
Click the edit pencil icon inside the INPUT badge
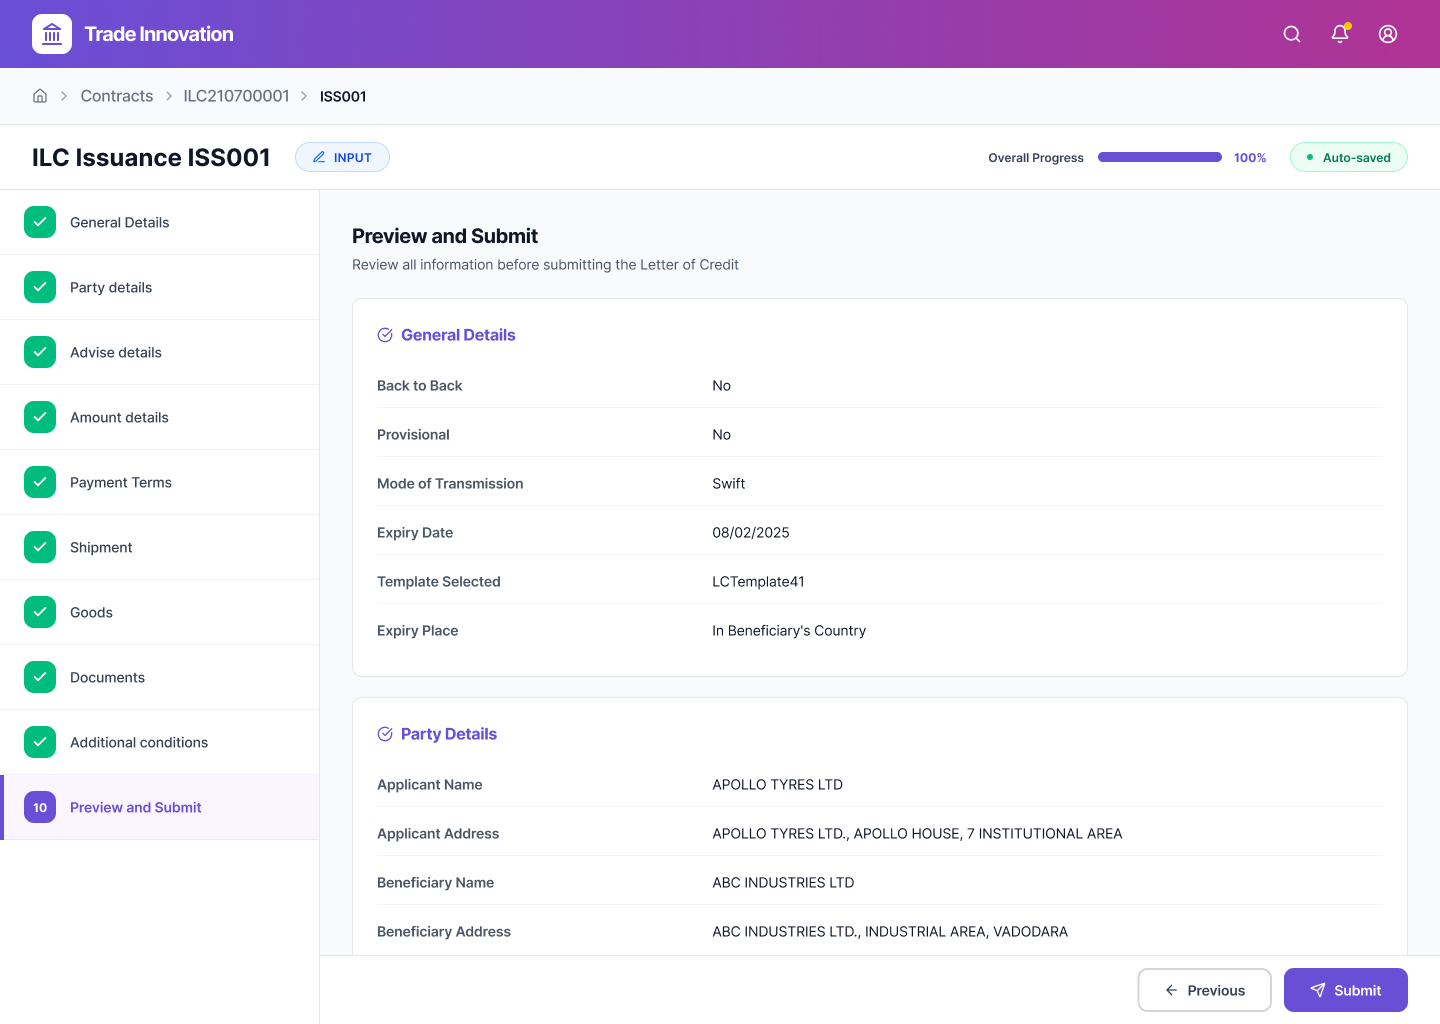(317, 157)
